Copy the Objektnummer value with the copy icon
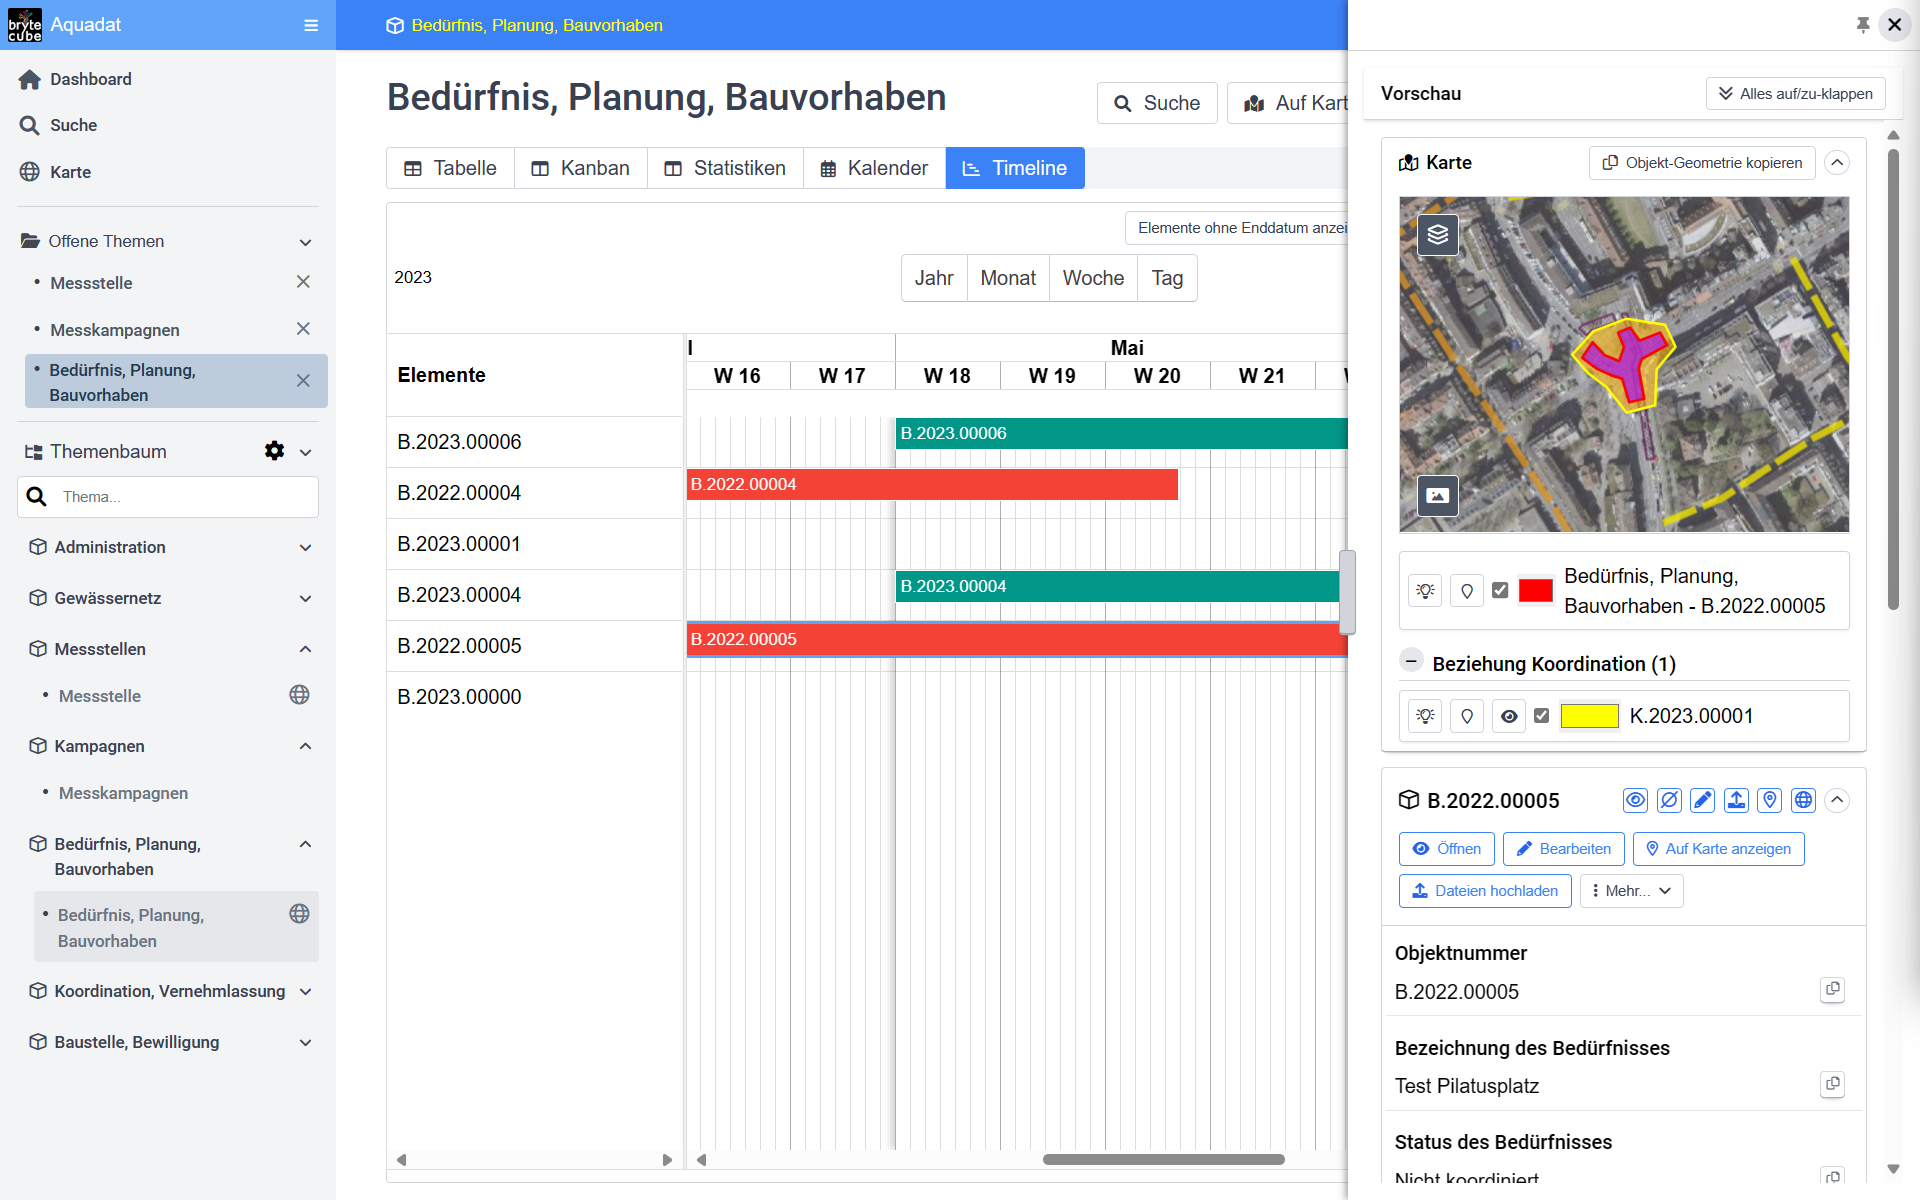Viewport: 1920px width, 1200px height. [x=1832, y=989]
